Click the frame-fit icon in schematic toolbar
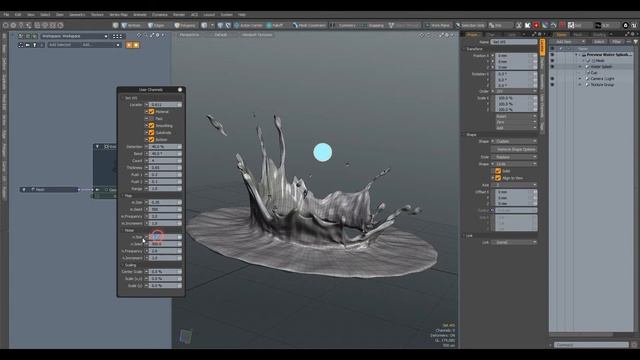 click(x=21, y=45)
